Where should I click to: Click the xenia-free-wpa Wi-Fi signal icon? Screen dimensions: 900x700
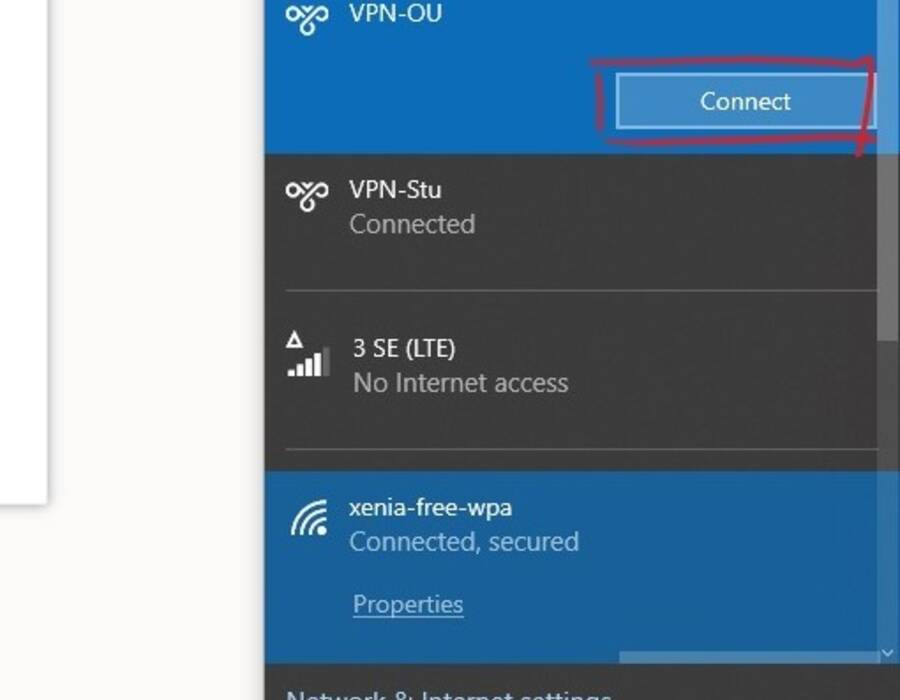[309, 518]
